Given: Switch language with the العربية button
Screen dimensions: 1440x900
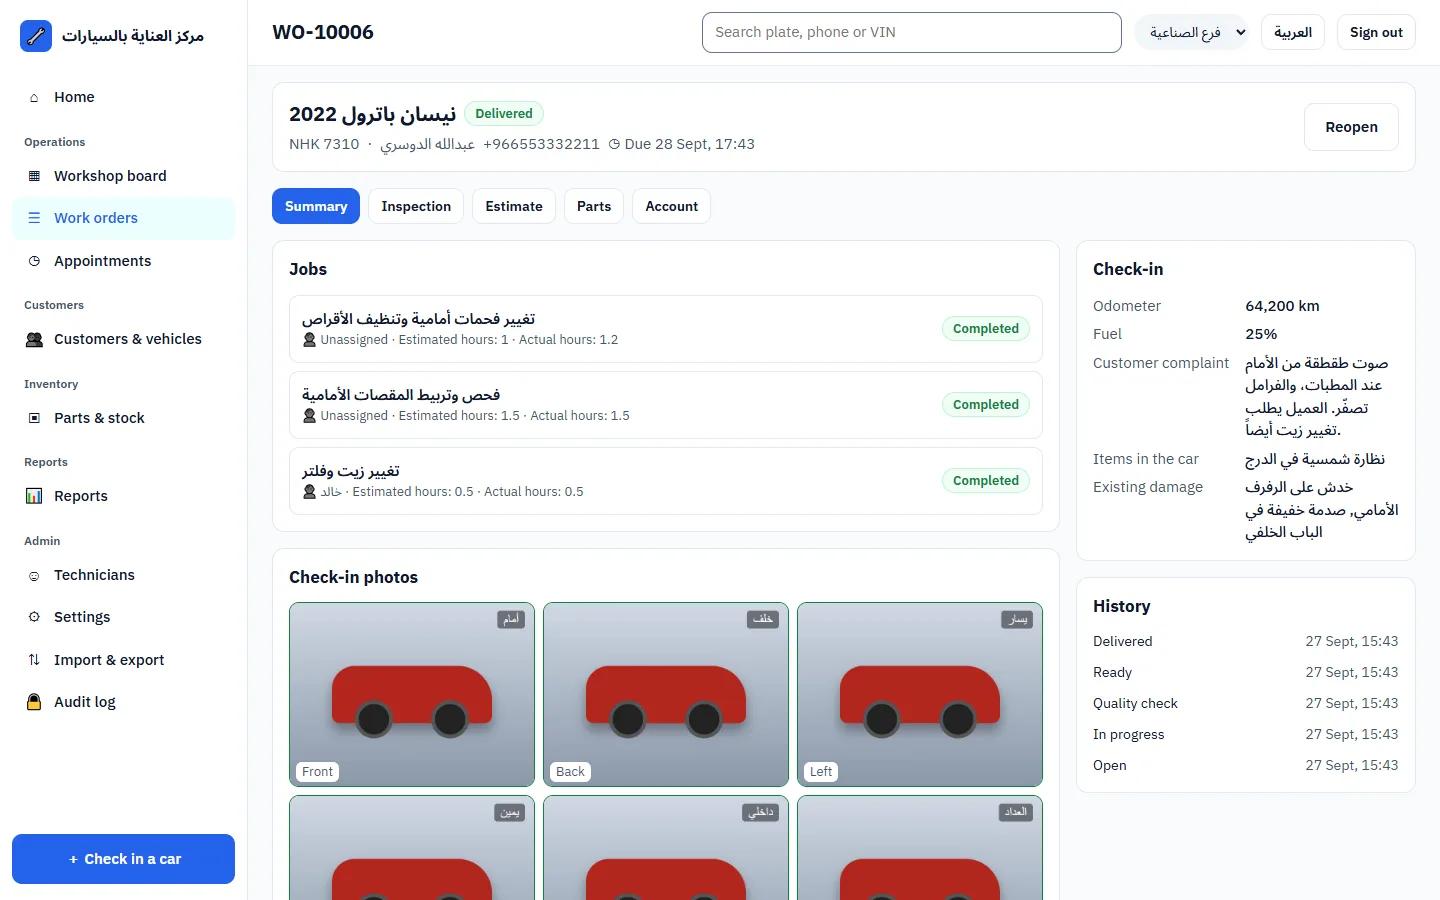Looking at the screenshot, I should pyautogui.click(x=1293, y=32).
